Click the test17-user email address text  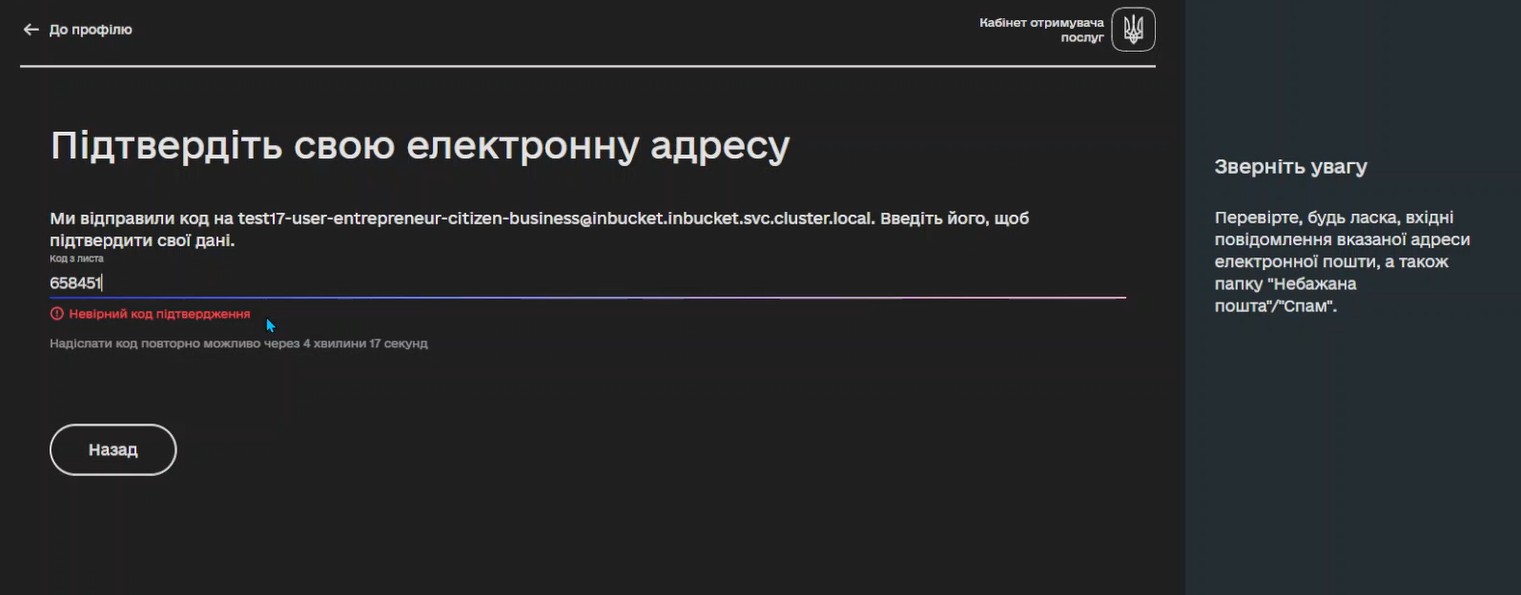coord(556,218)
